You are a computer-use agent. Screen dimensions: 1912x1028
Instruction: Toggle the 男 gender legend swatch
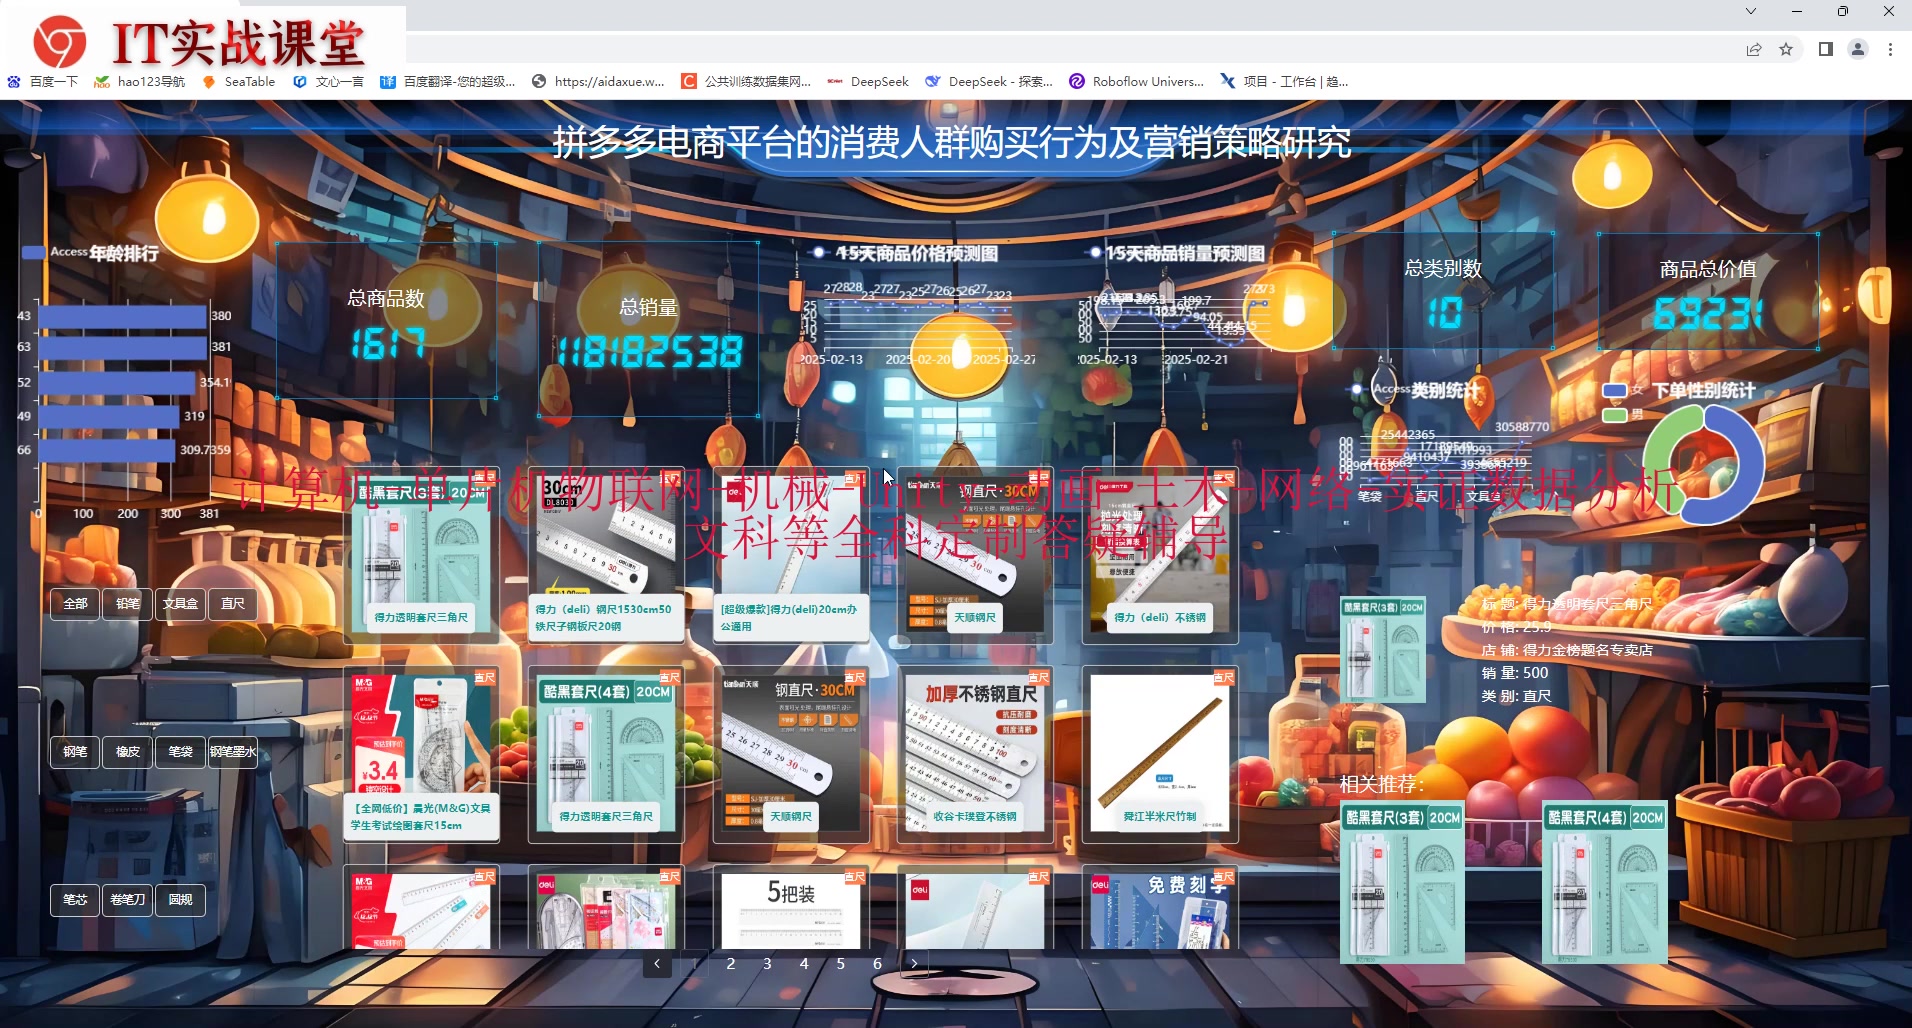pyautogui.click(x=1614, y=414)
